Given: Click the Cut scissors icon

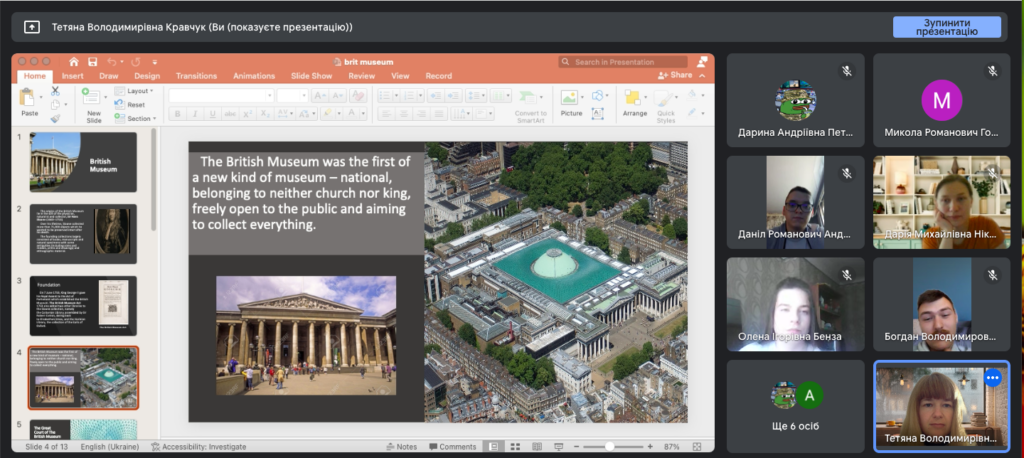Looking at the screenshot, I should tap(55, 91).
